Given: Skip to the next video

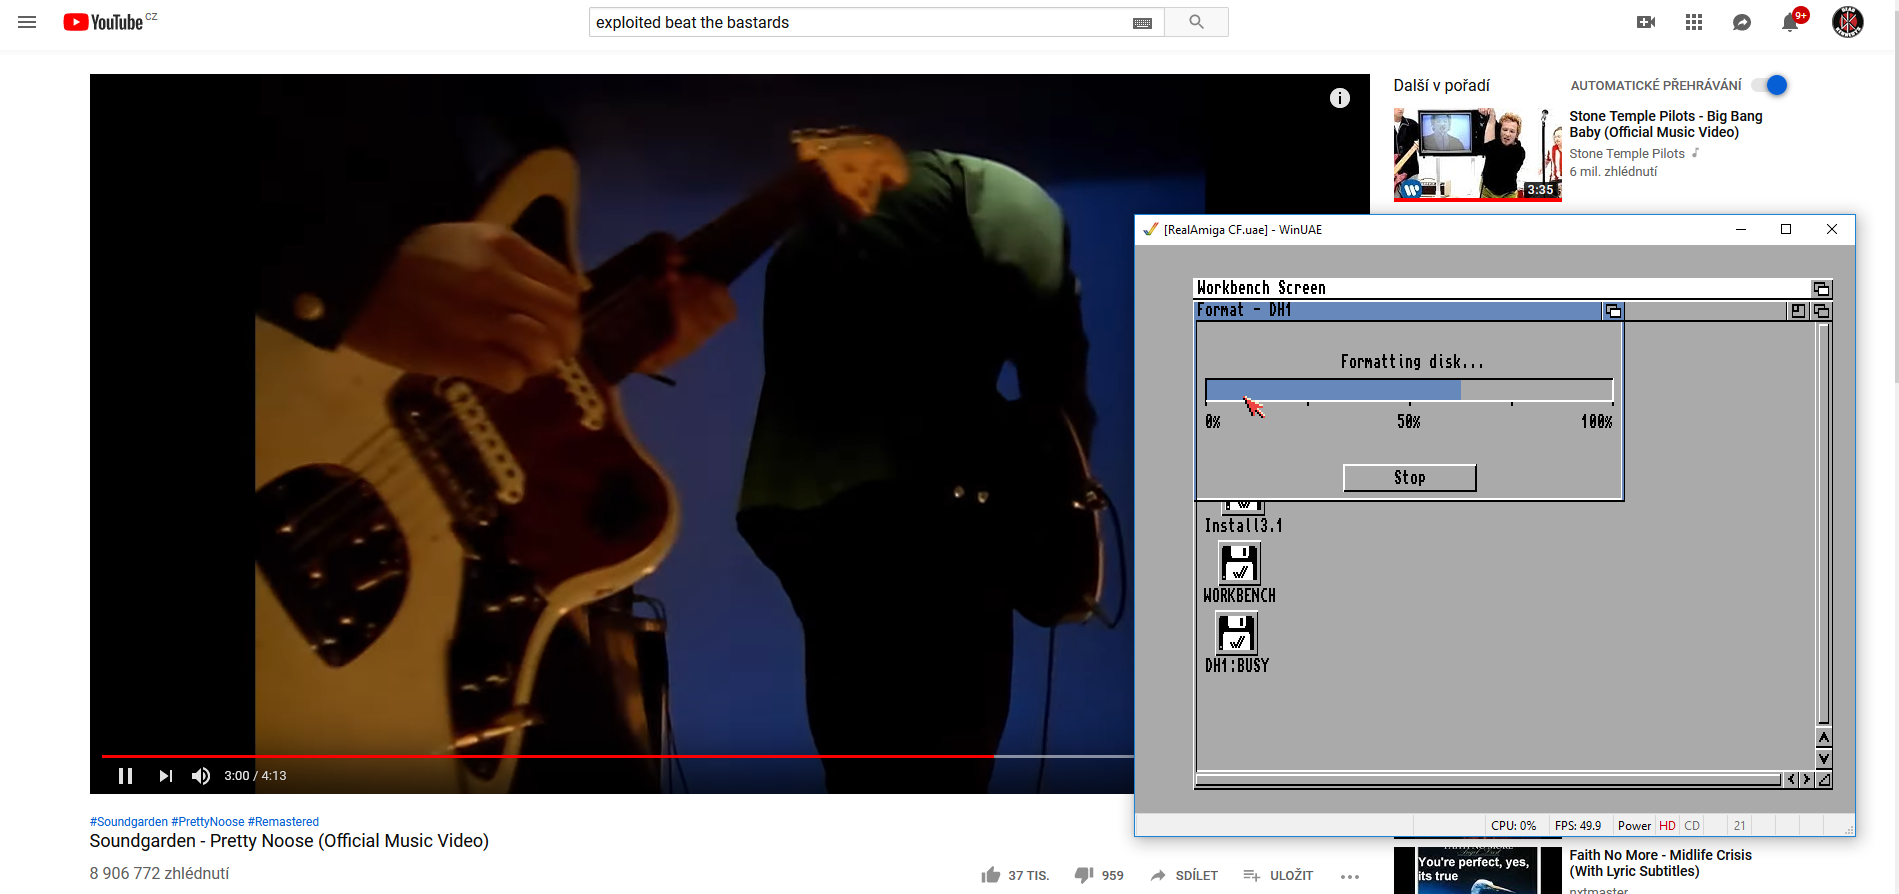Looking at the screenshot, I should click(165, 776).
